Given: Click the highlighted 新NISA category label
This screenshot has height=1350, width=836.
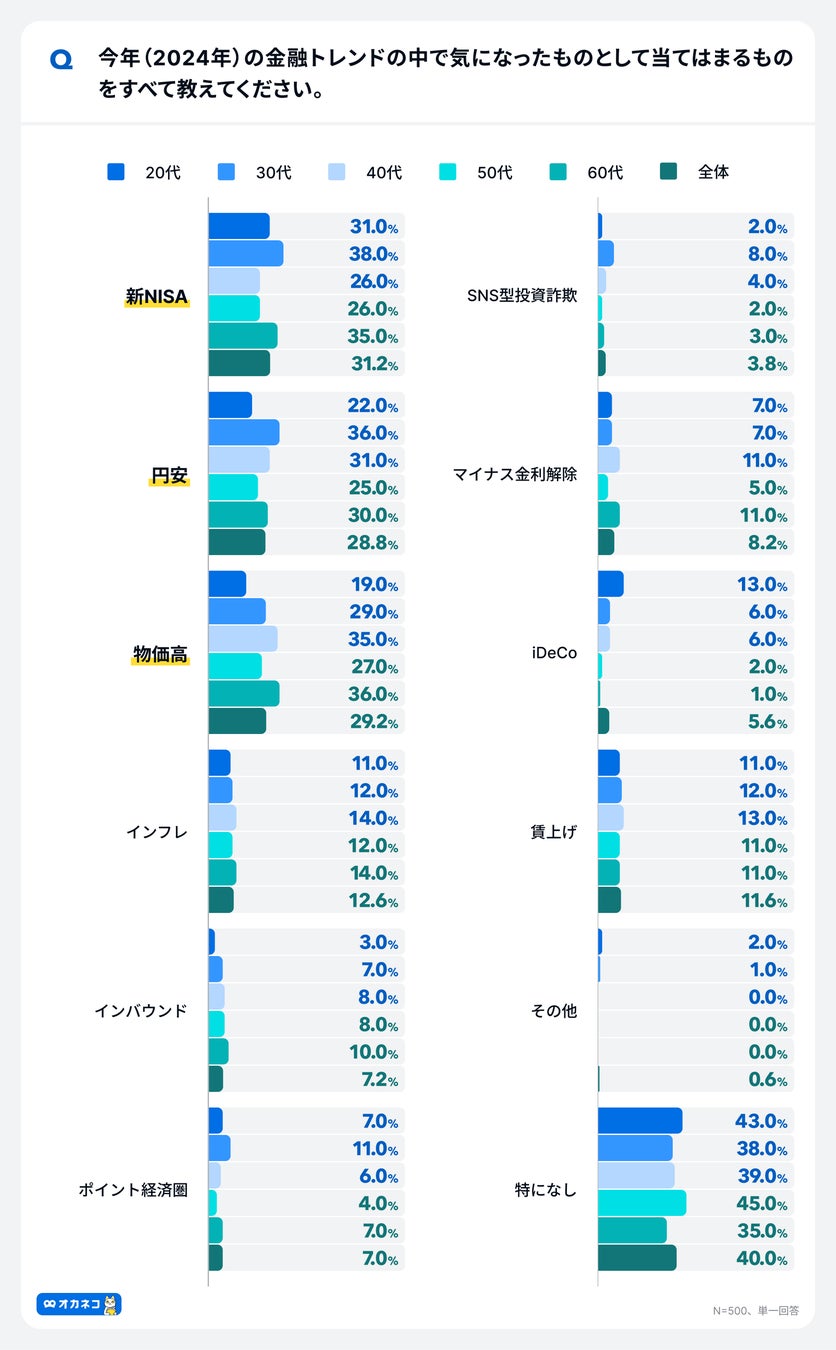Looking at the screenshot, I should click(157, 296).
